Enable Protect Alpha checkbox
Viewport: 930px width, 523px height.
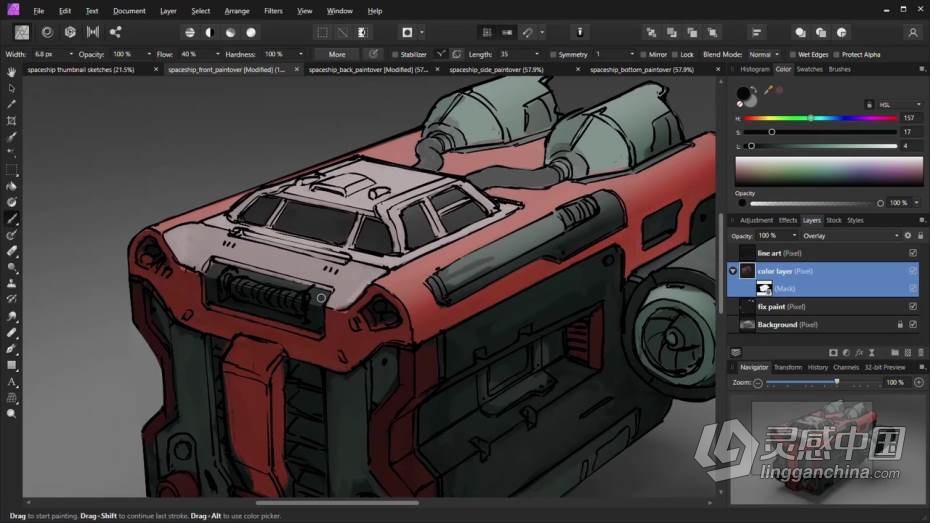pyautogui.click(x=836, y=55)
